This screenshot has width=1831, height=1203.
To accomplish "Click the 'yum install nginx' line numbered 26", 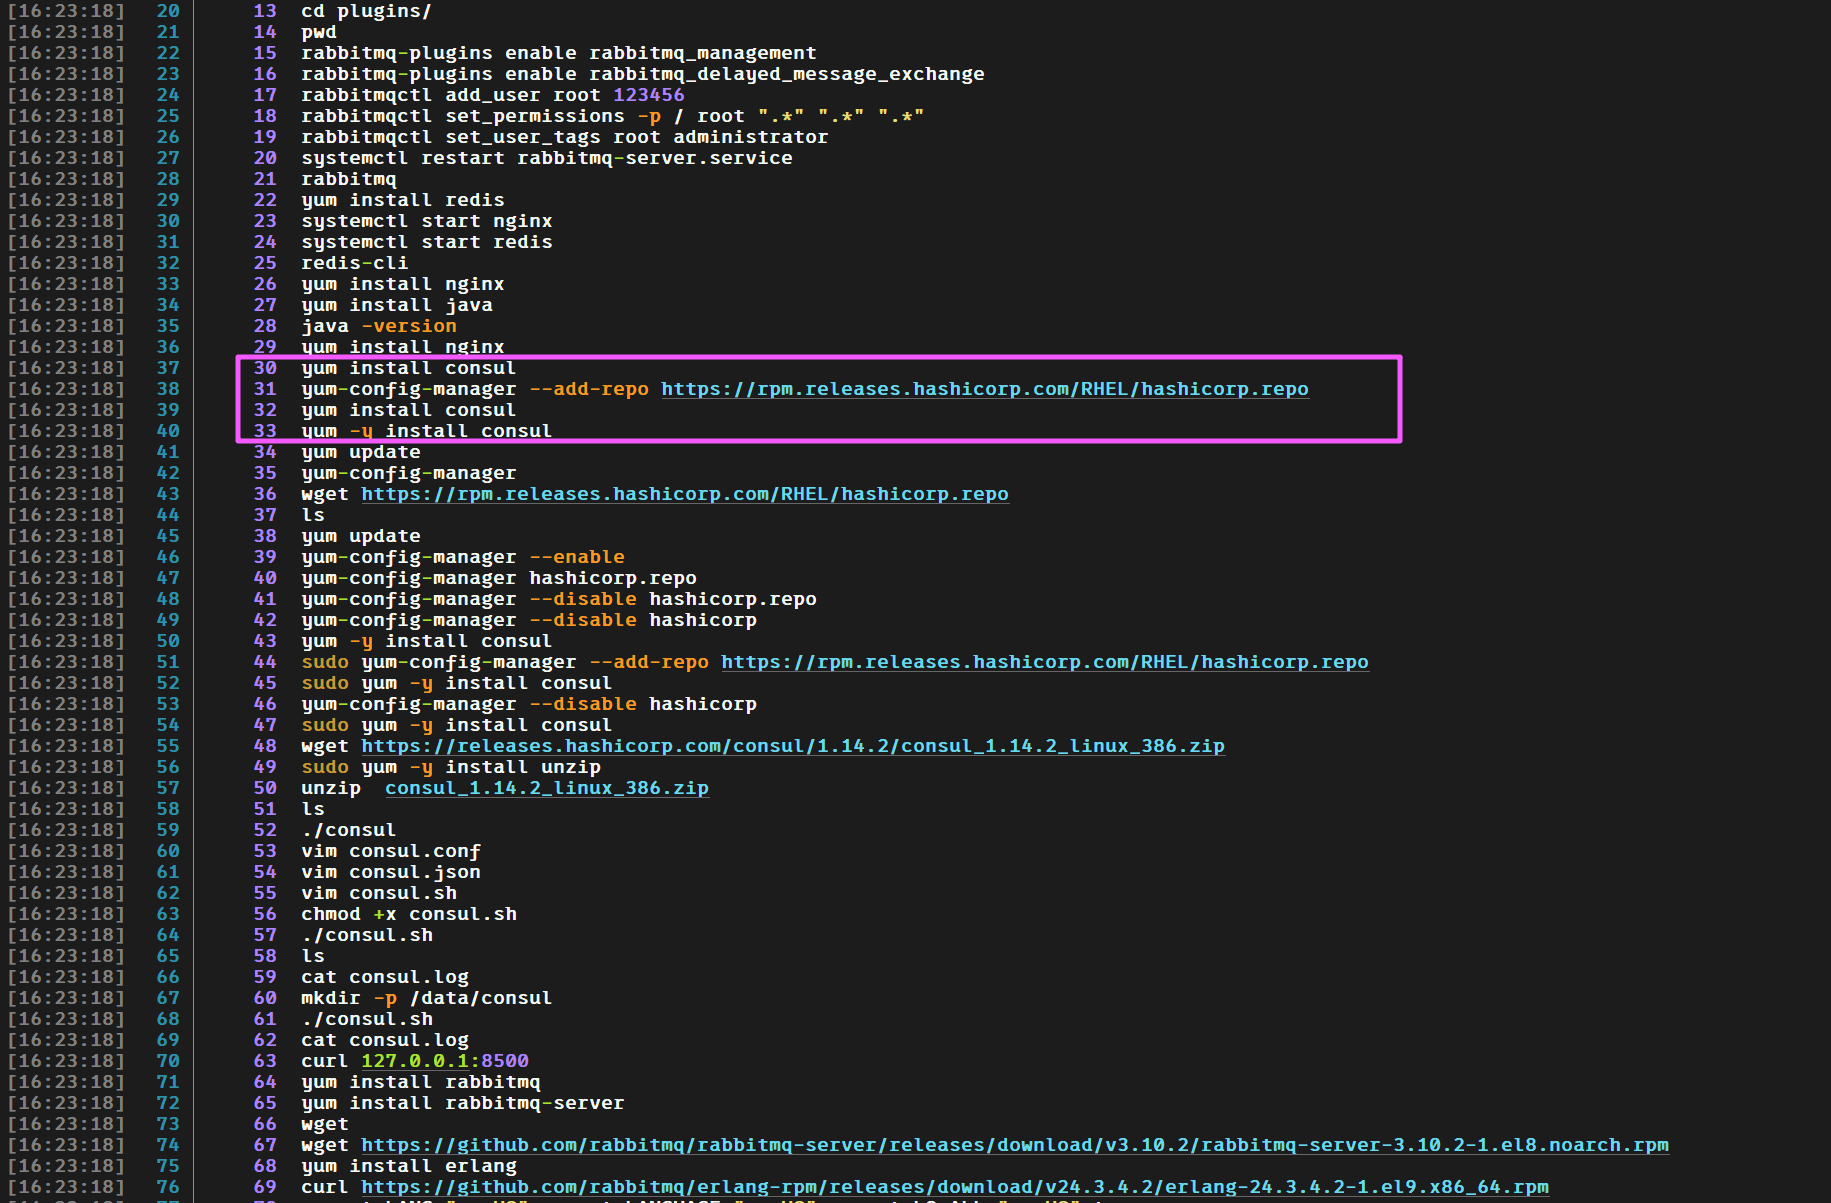I will click(x=403, y=284).
